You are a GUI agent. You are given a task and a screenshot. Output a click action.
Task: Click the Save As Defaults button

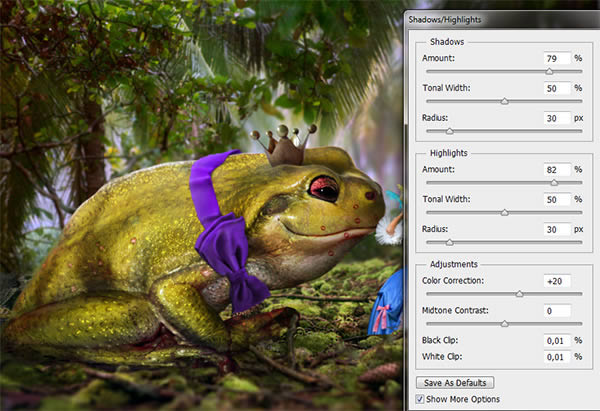click(x=455, y=382)
